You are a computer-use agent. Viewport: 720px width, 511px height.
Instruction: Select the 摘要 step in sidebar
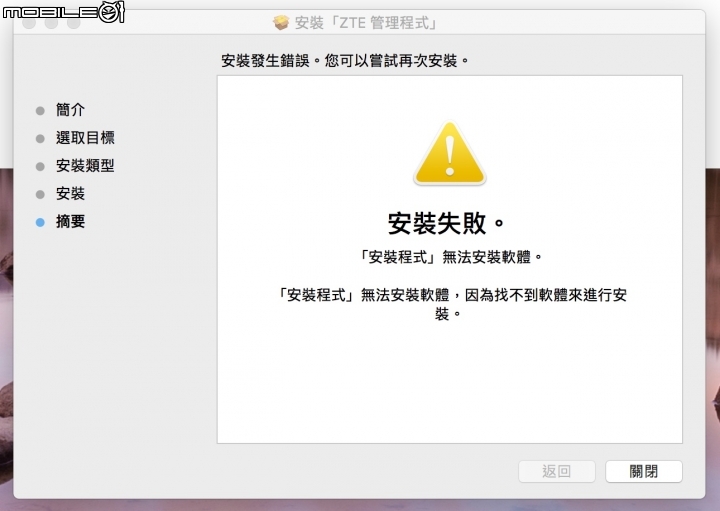[x=70, y=222]
